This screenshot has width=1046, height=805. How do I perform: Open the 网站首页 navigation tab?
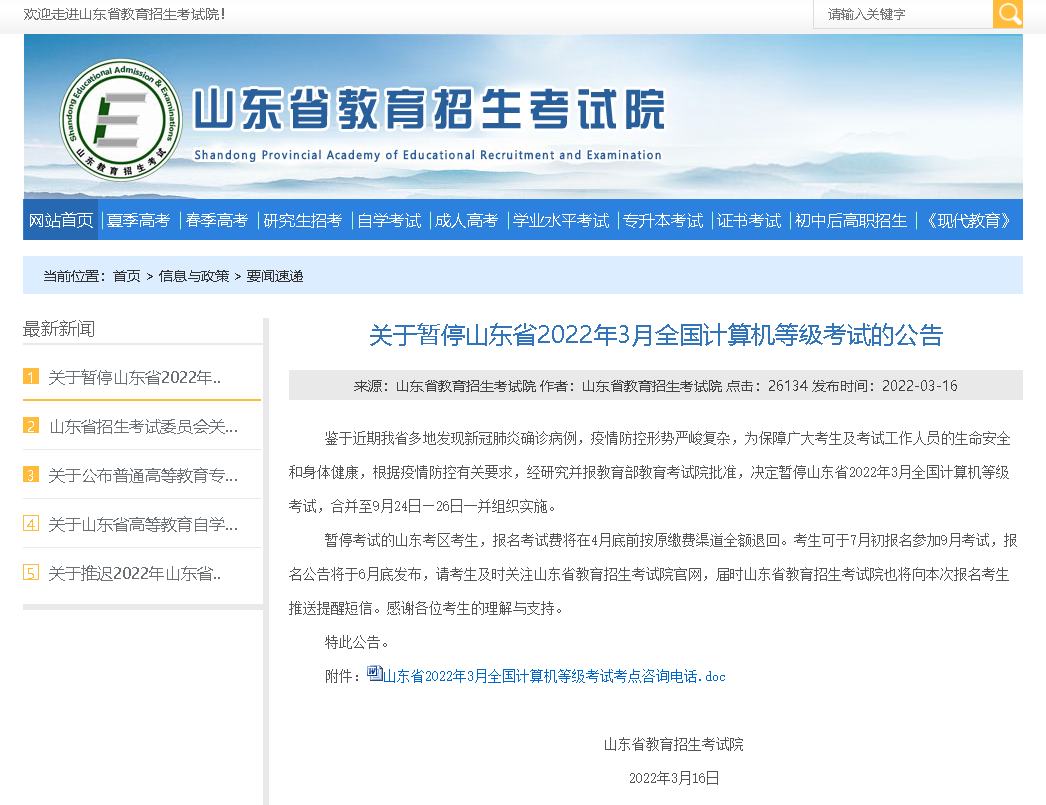tap(61, 221)
